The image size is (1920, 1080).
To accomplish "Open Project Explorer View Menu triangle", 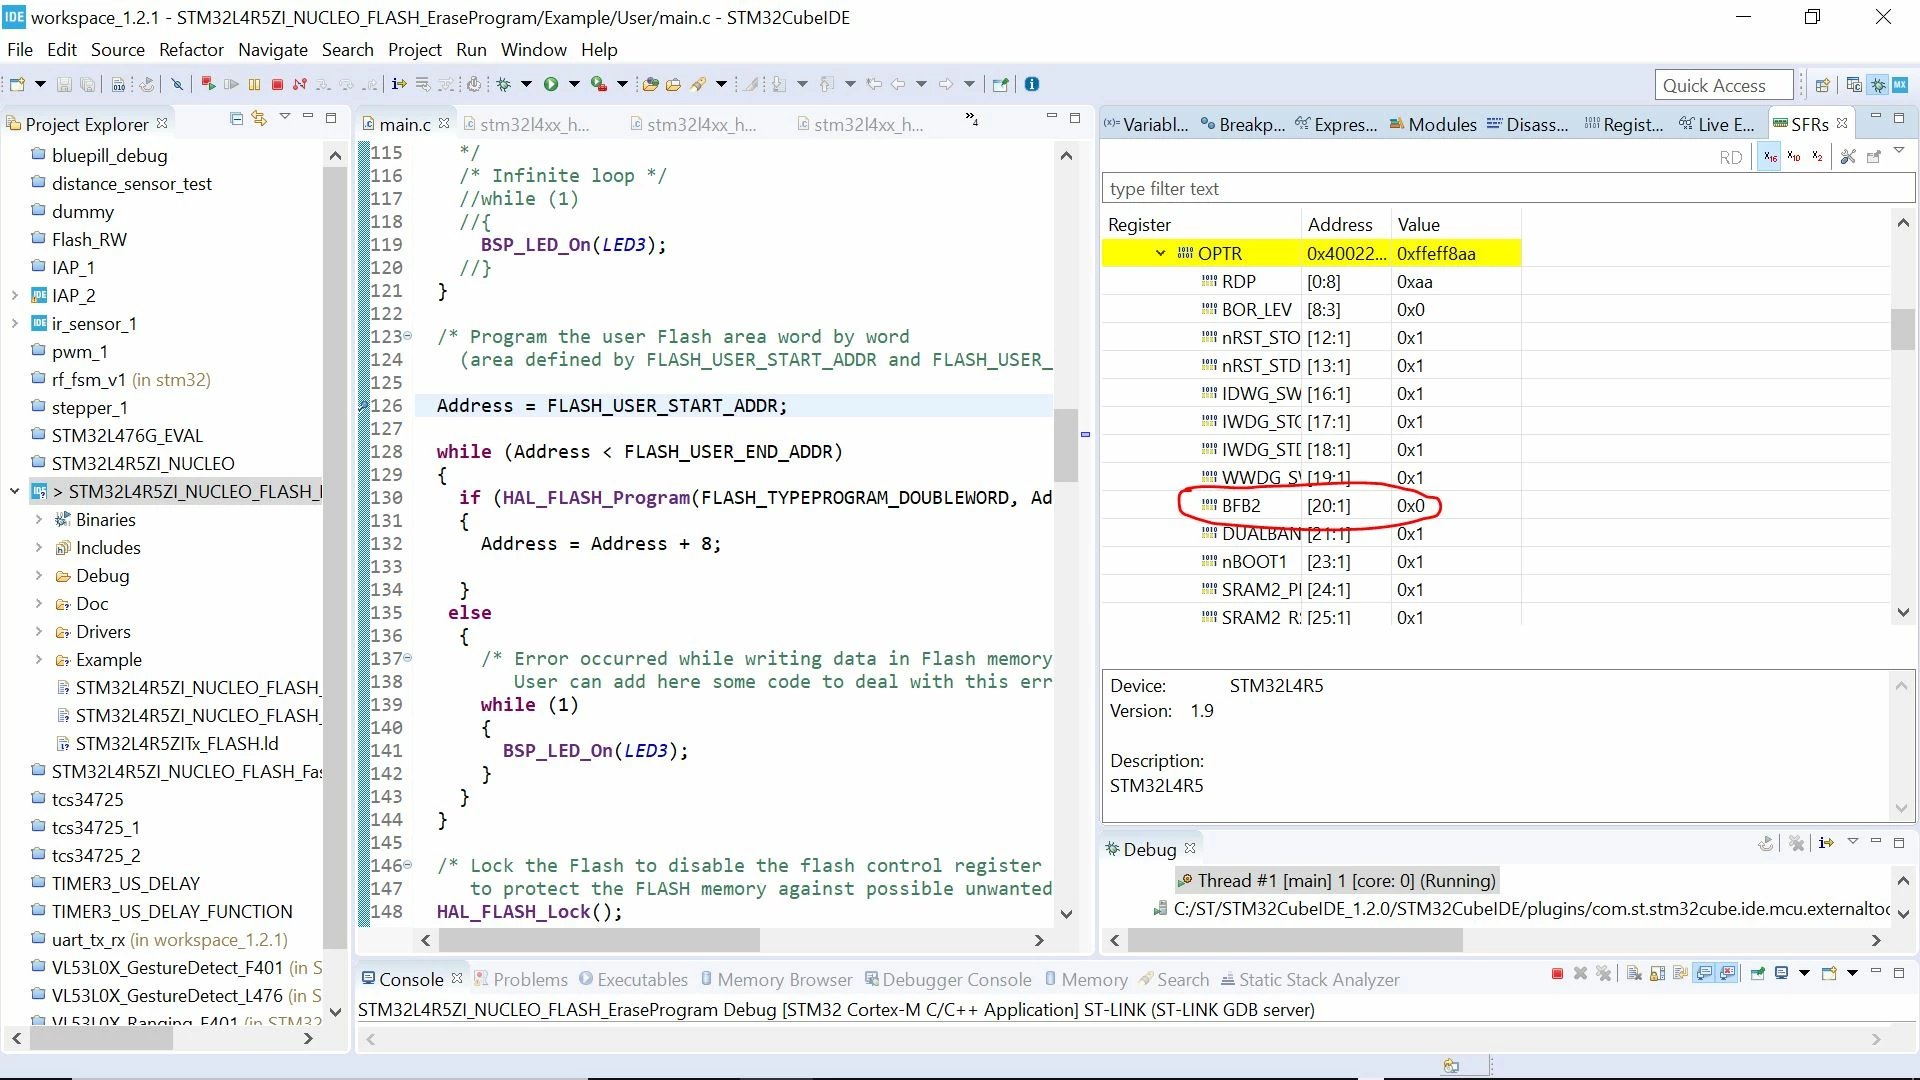I will 285,118.
